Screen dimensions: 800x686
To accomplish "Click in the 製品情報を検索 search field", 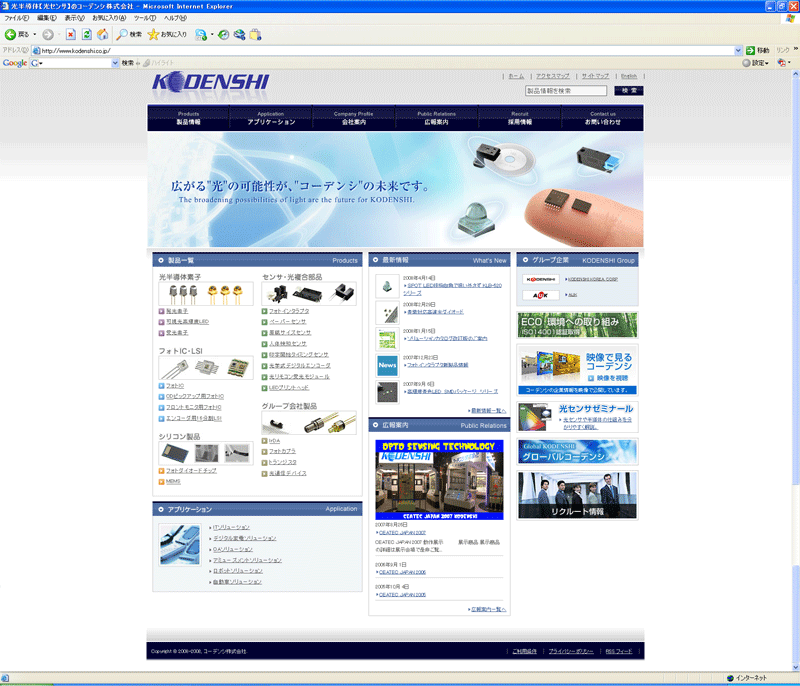I will pyautogui.click(x=566, y=91).
